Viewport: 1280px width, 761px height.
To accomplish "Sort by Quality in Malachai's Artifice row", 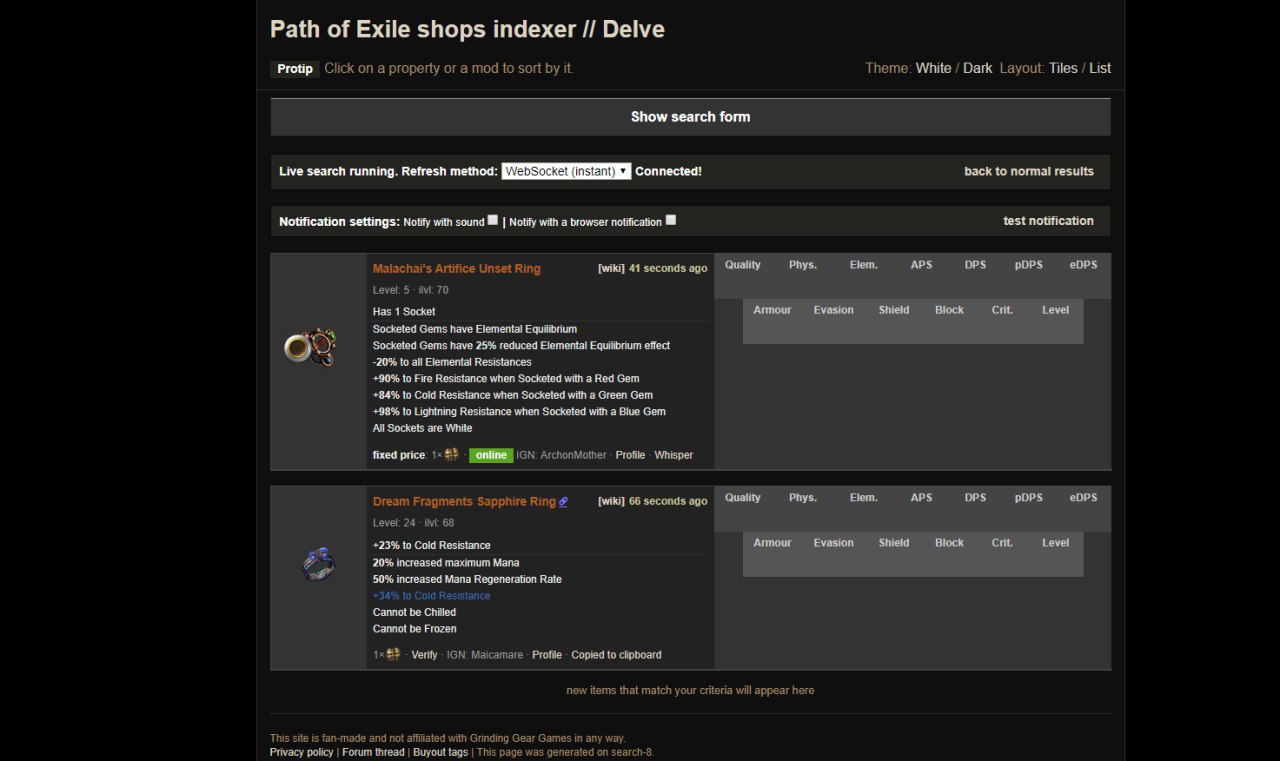I will [x=743, y=265].
